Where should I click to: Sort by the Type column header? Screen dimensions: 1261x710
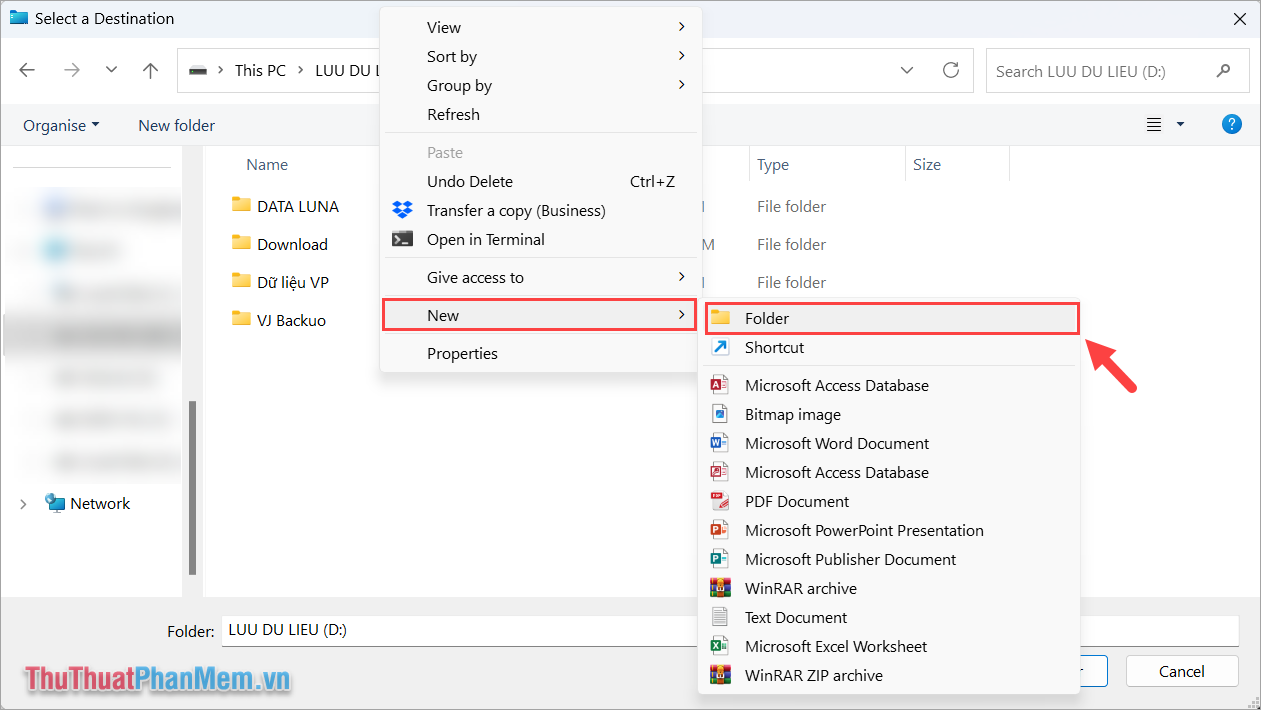[x=773, y=164]
